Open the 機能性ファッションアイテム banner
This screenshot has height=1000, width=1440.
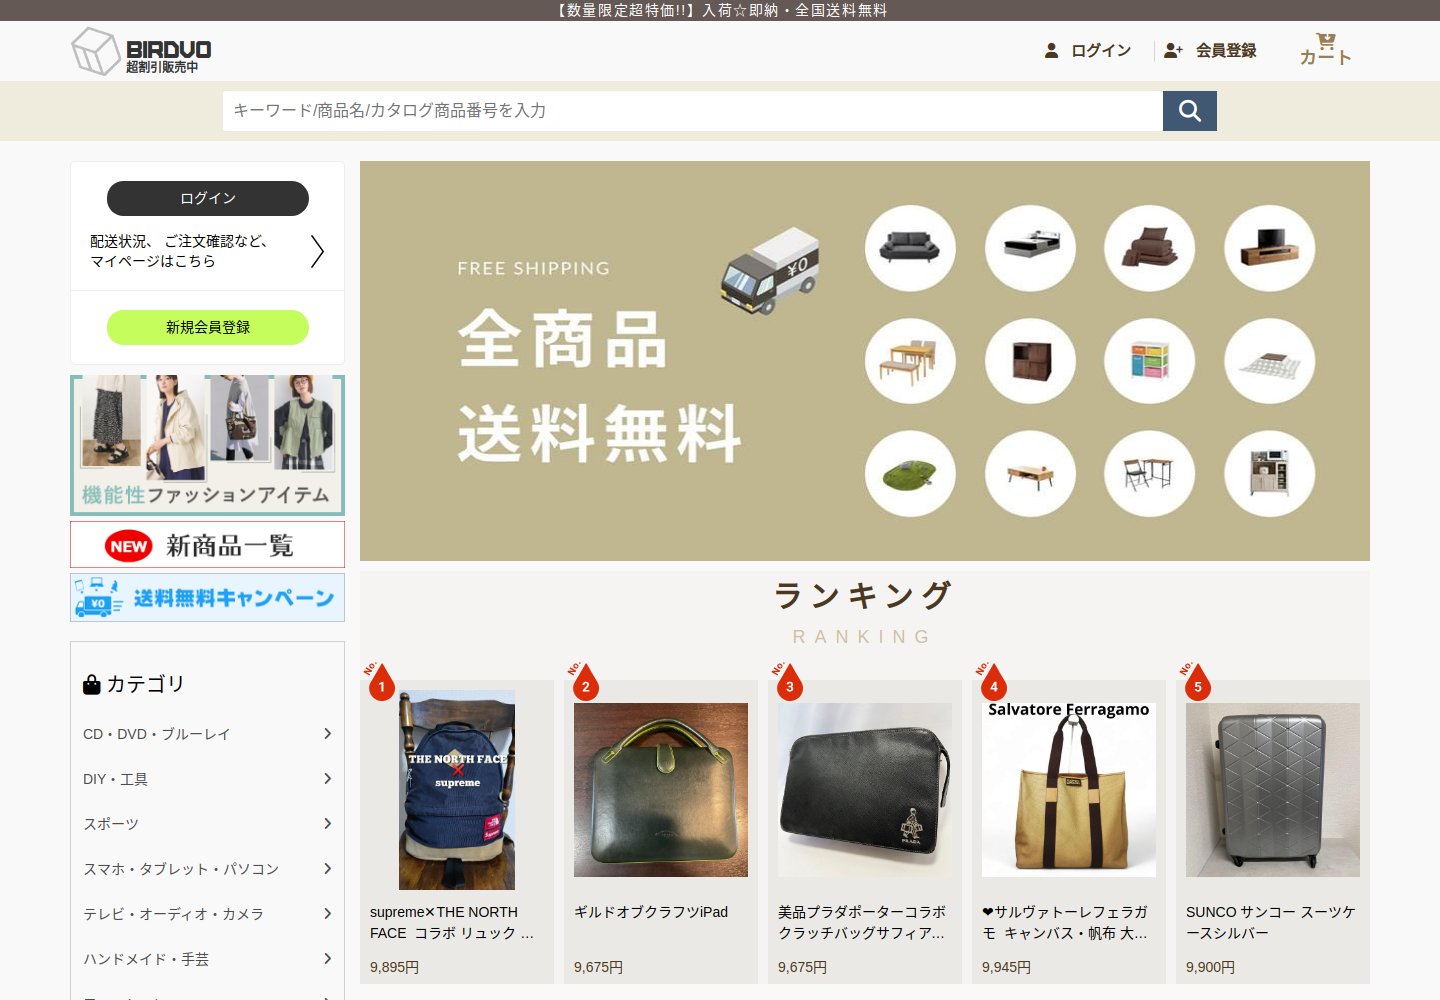[x=208, y=445]
